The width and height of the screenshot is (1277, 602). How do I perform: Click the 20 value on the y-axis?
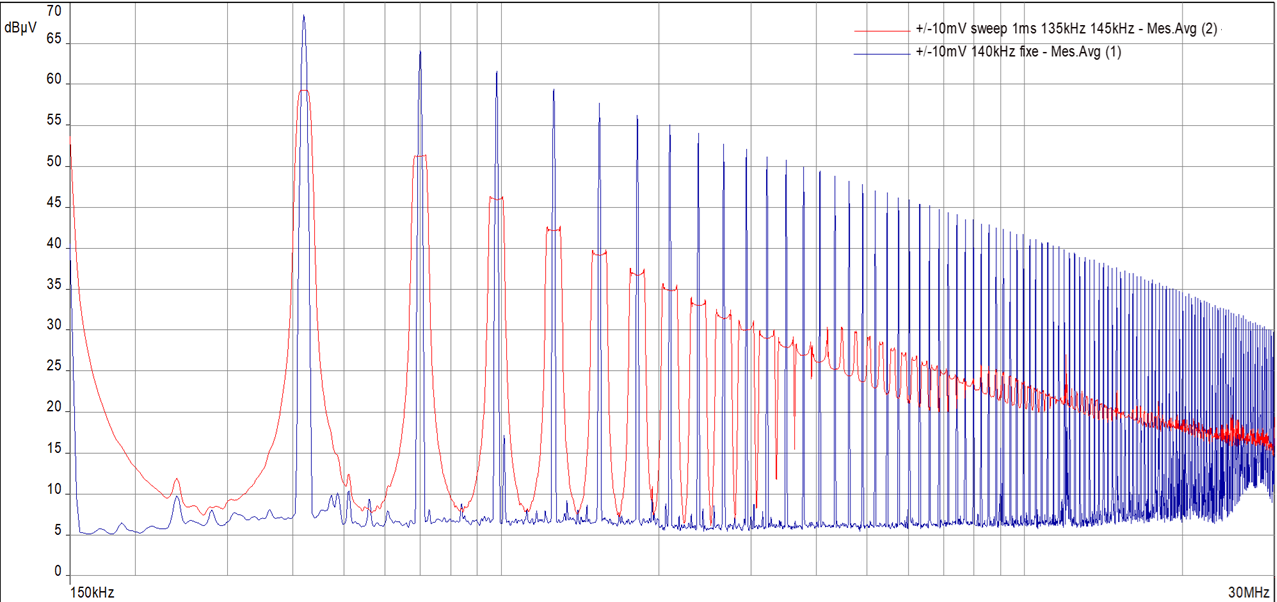coord(54,409)
